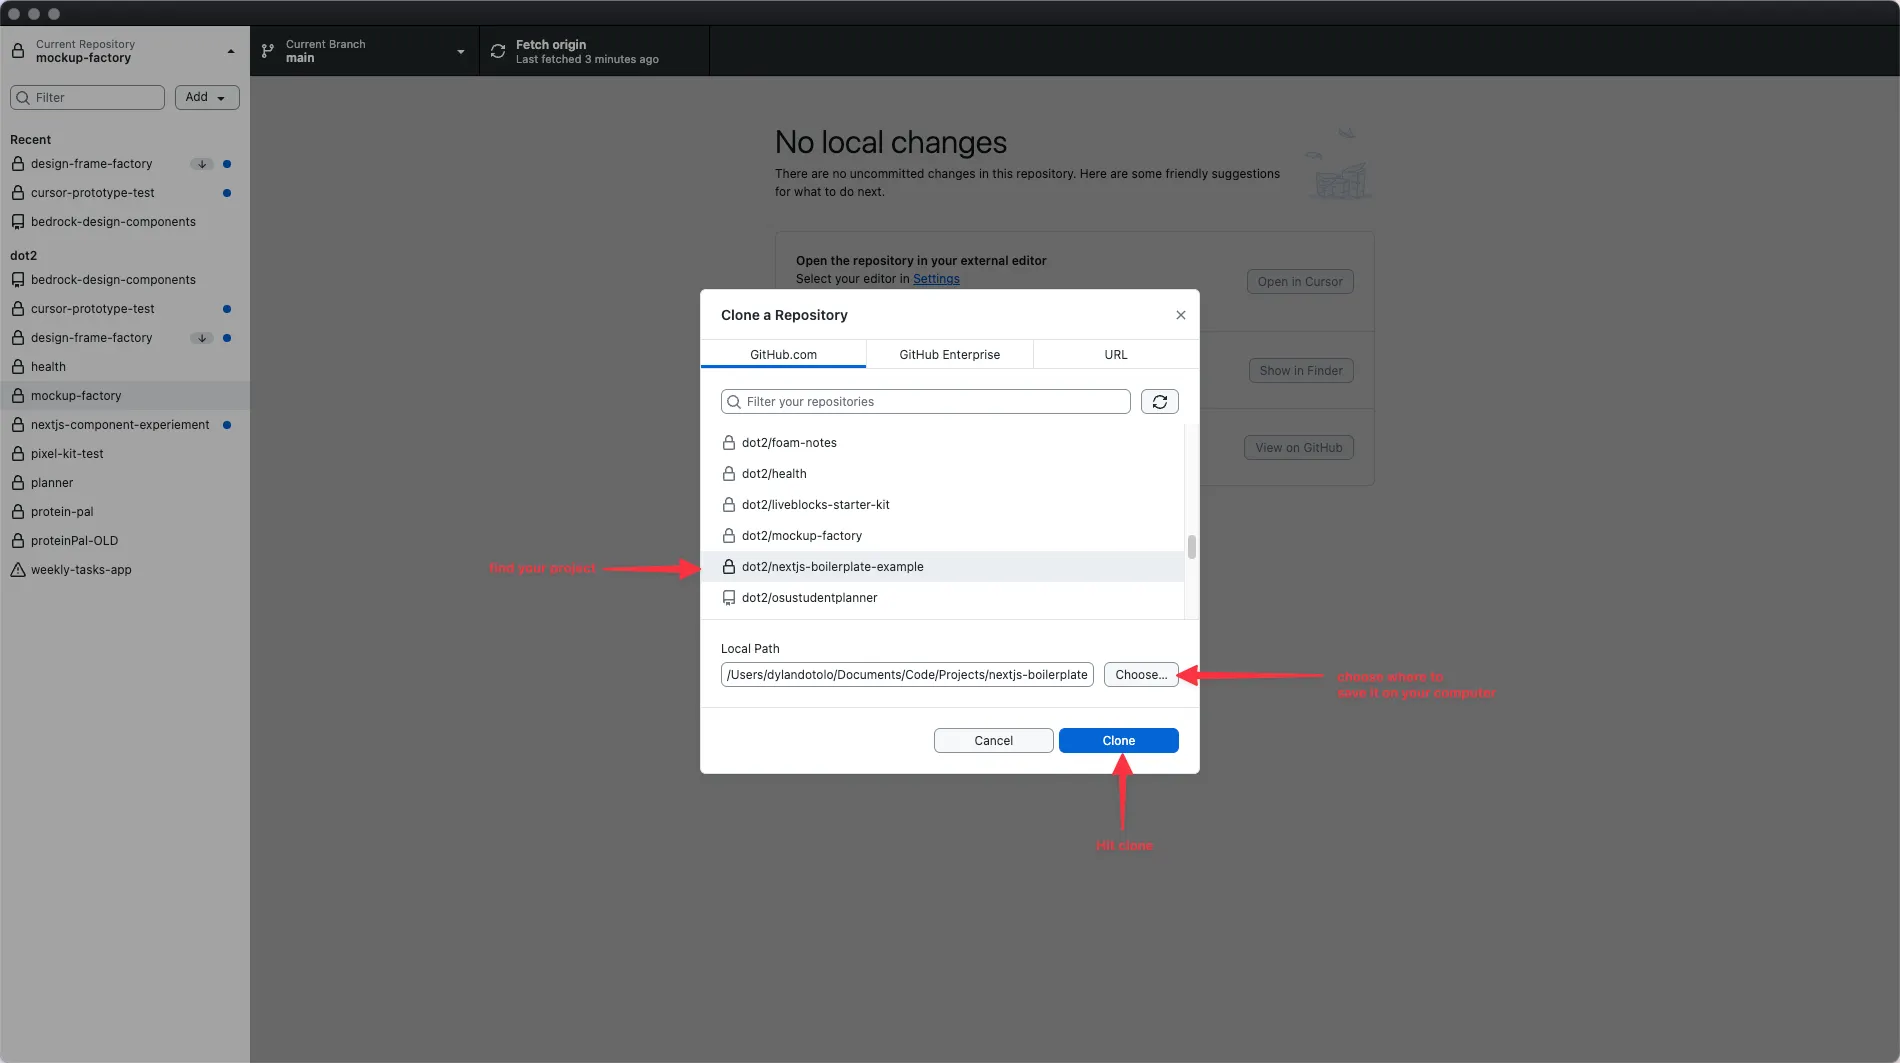Image resolution: width=1900 pixels, height=1063 pixels.
Task: Select the weekly-tasks-app repository
Action: click(x=125, y=570)
